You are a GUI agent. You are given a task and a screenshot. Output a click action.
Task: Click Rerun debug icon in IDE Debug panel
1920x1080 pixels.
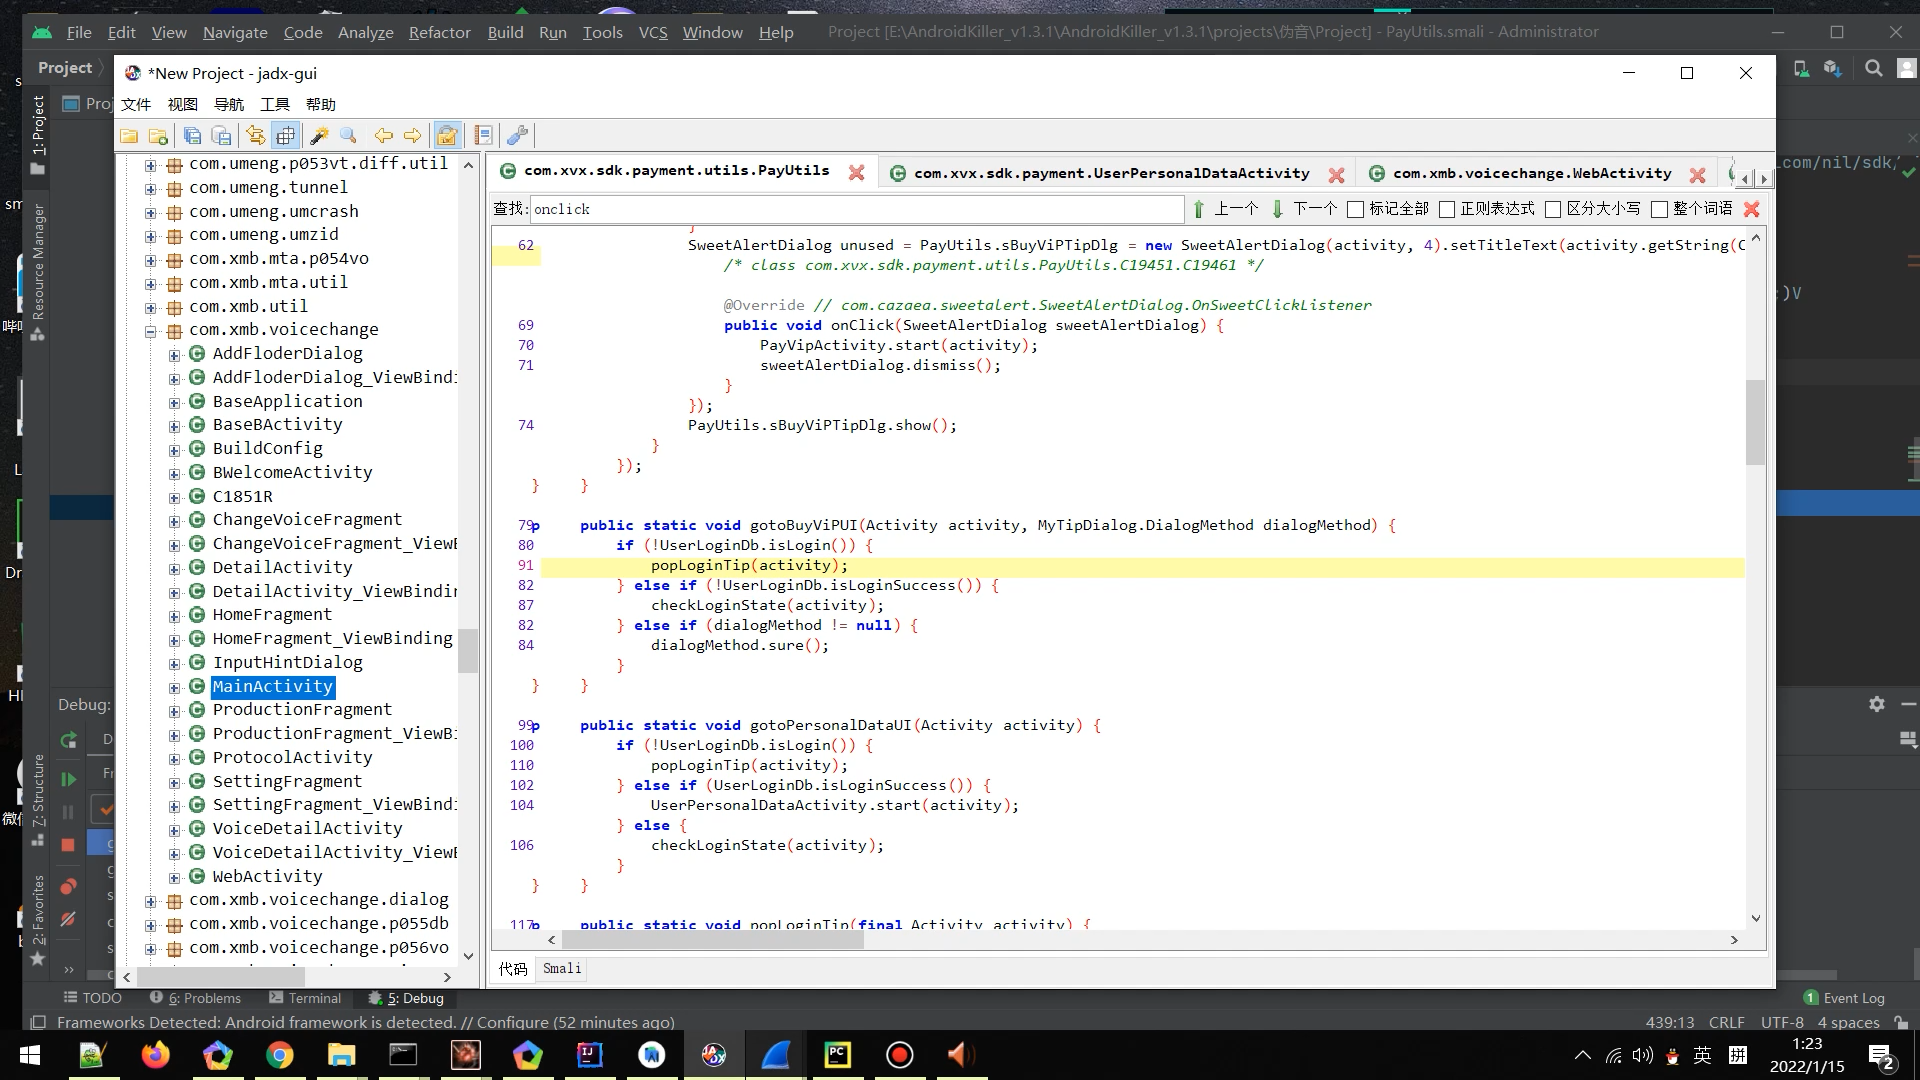pyautogui.click(x=68, y=740)
